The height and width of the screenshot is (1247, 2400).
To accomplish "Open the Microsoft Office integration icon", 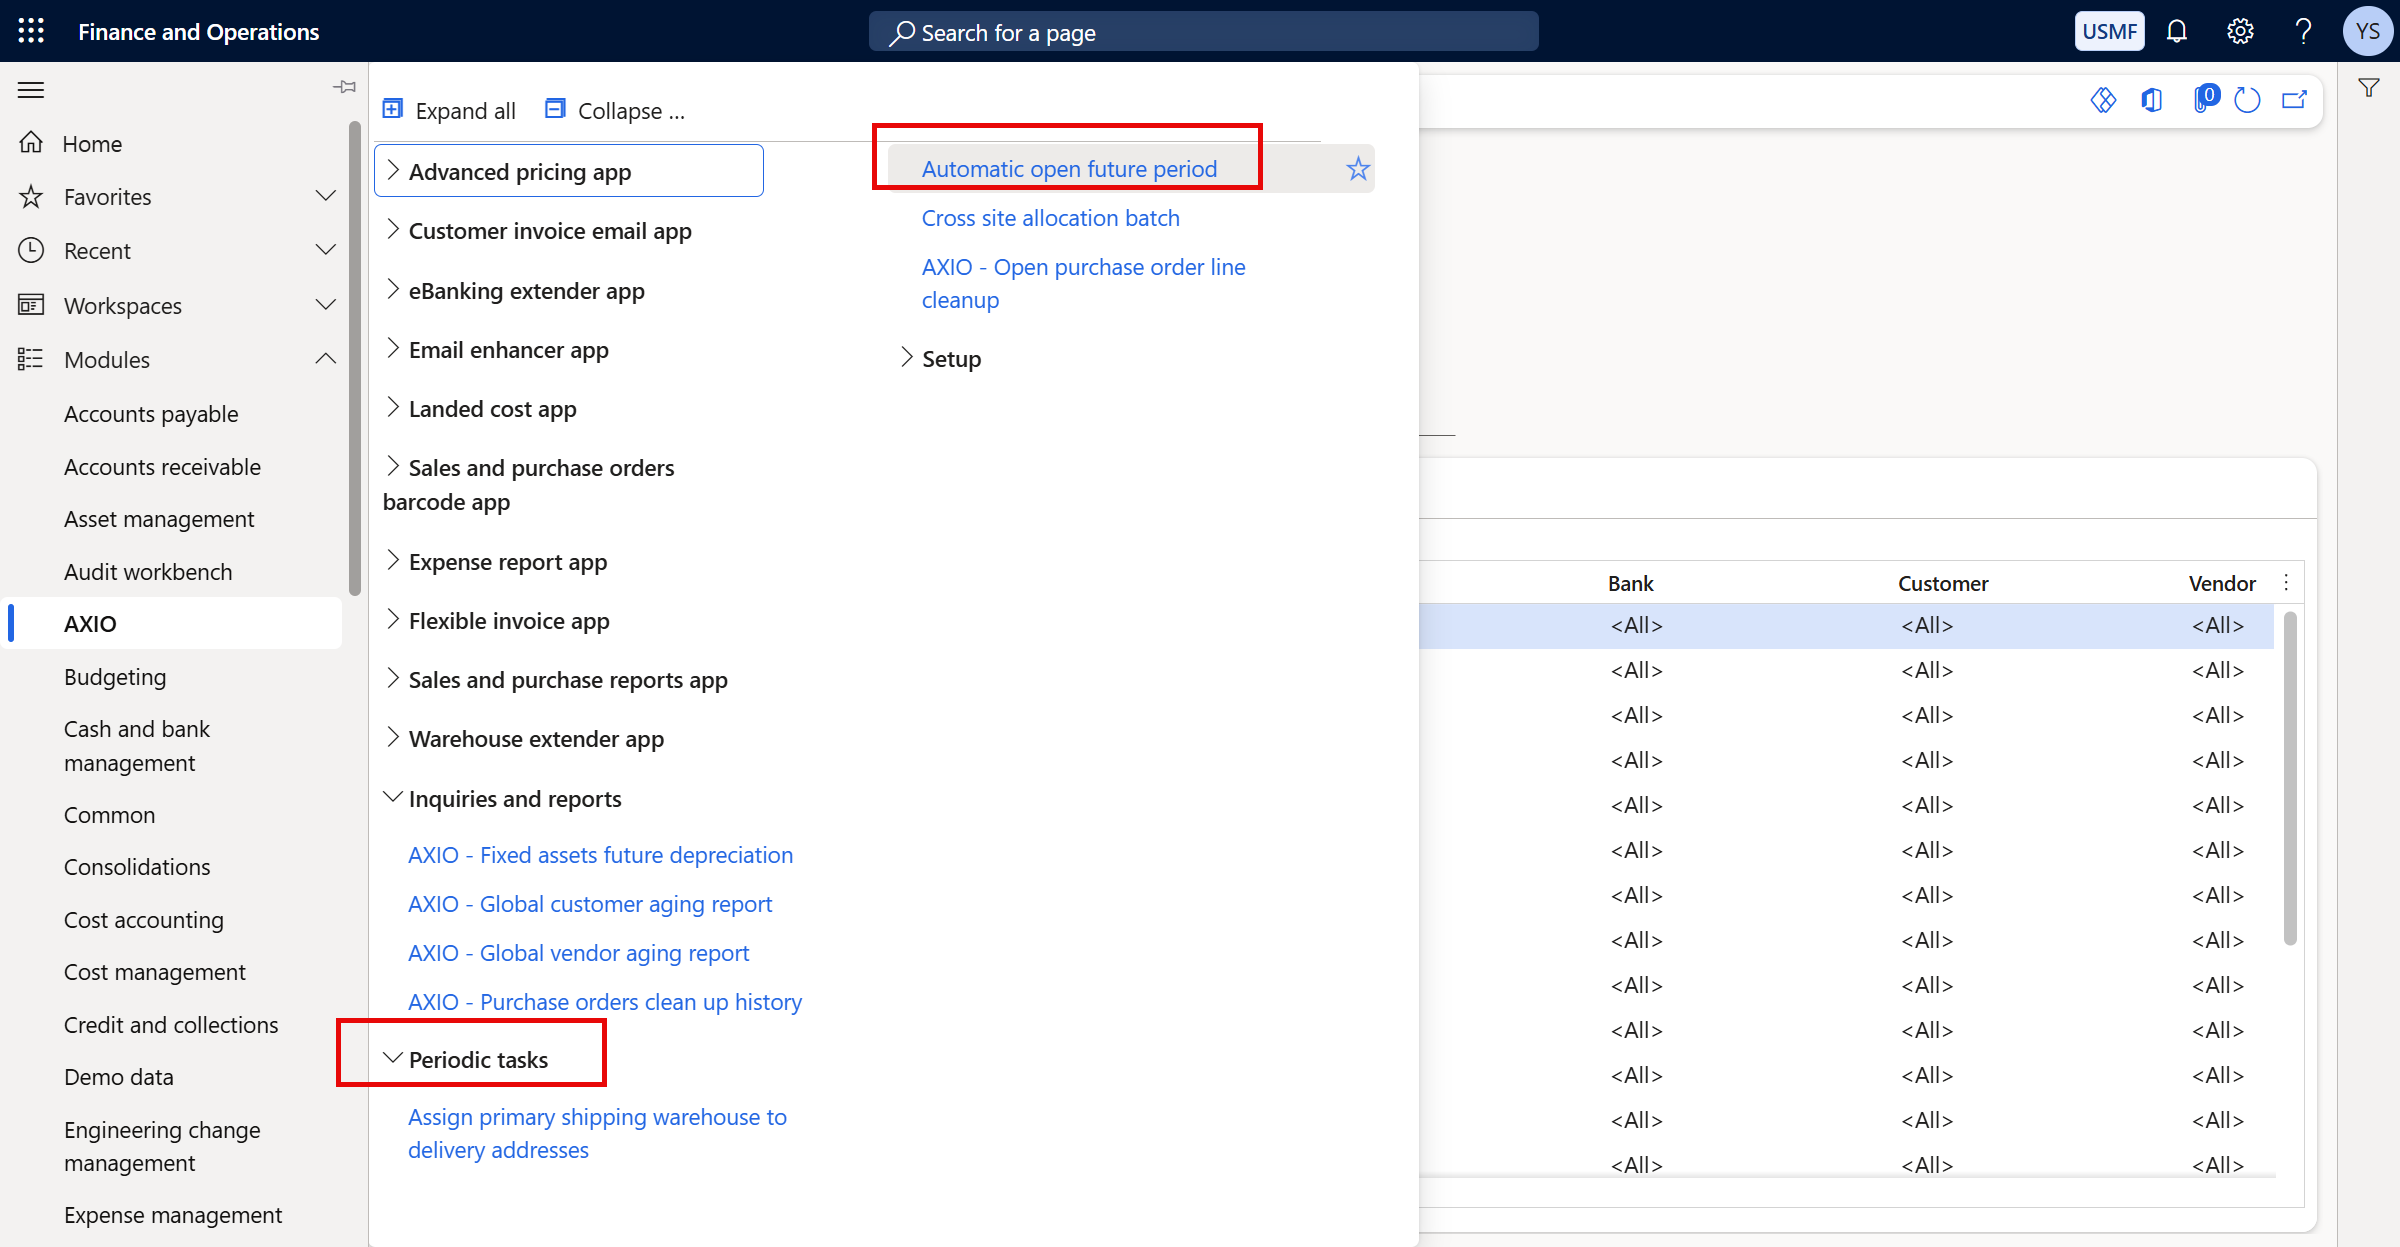I will pos(2152,100).
